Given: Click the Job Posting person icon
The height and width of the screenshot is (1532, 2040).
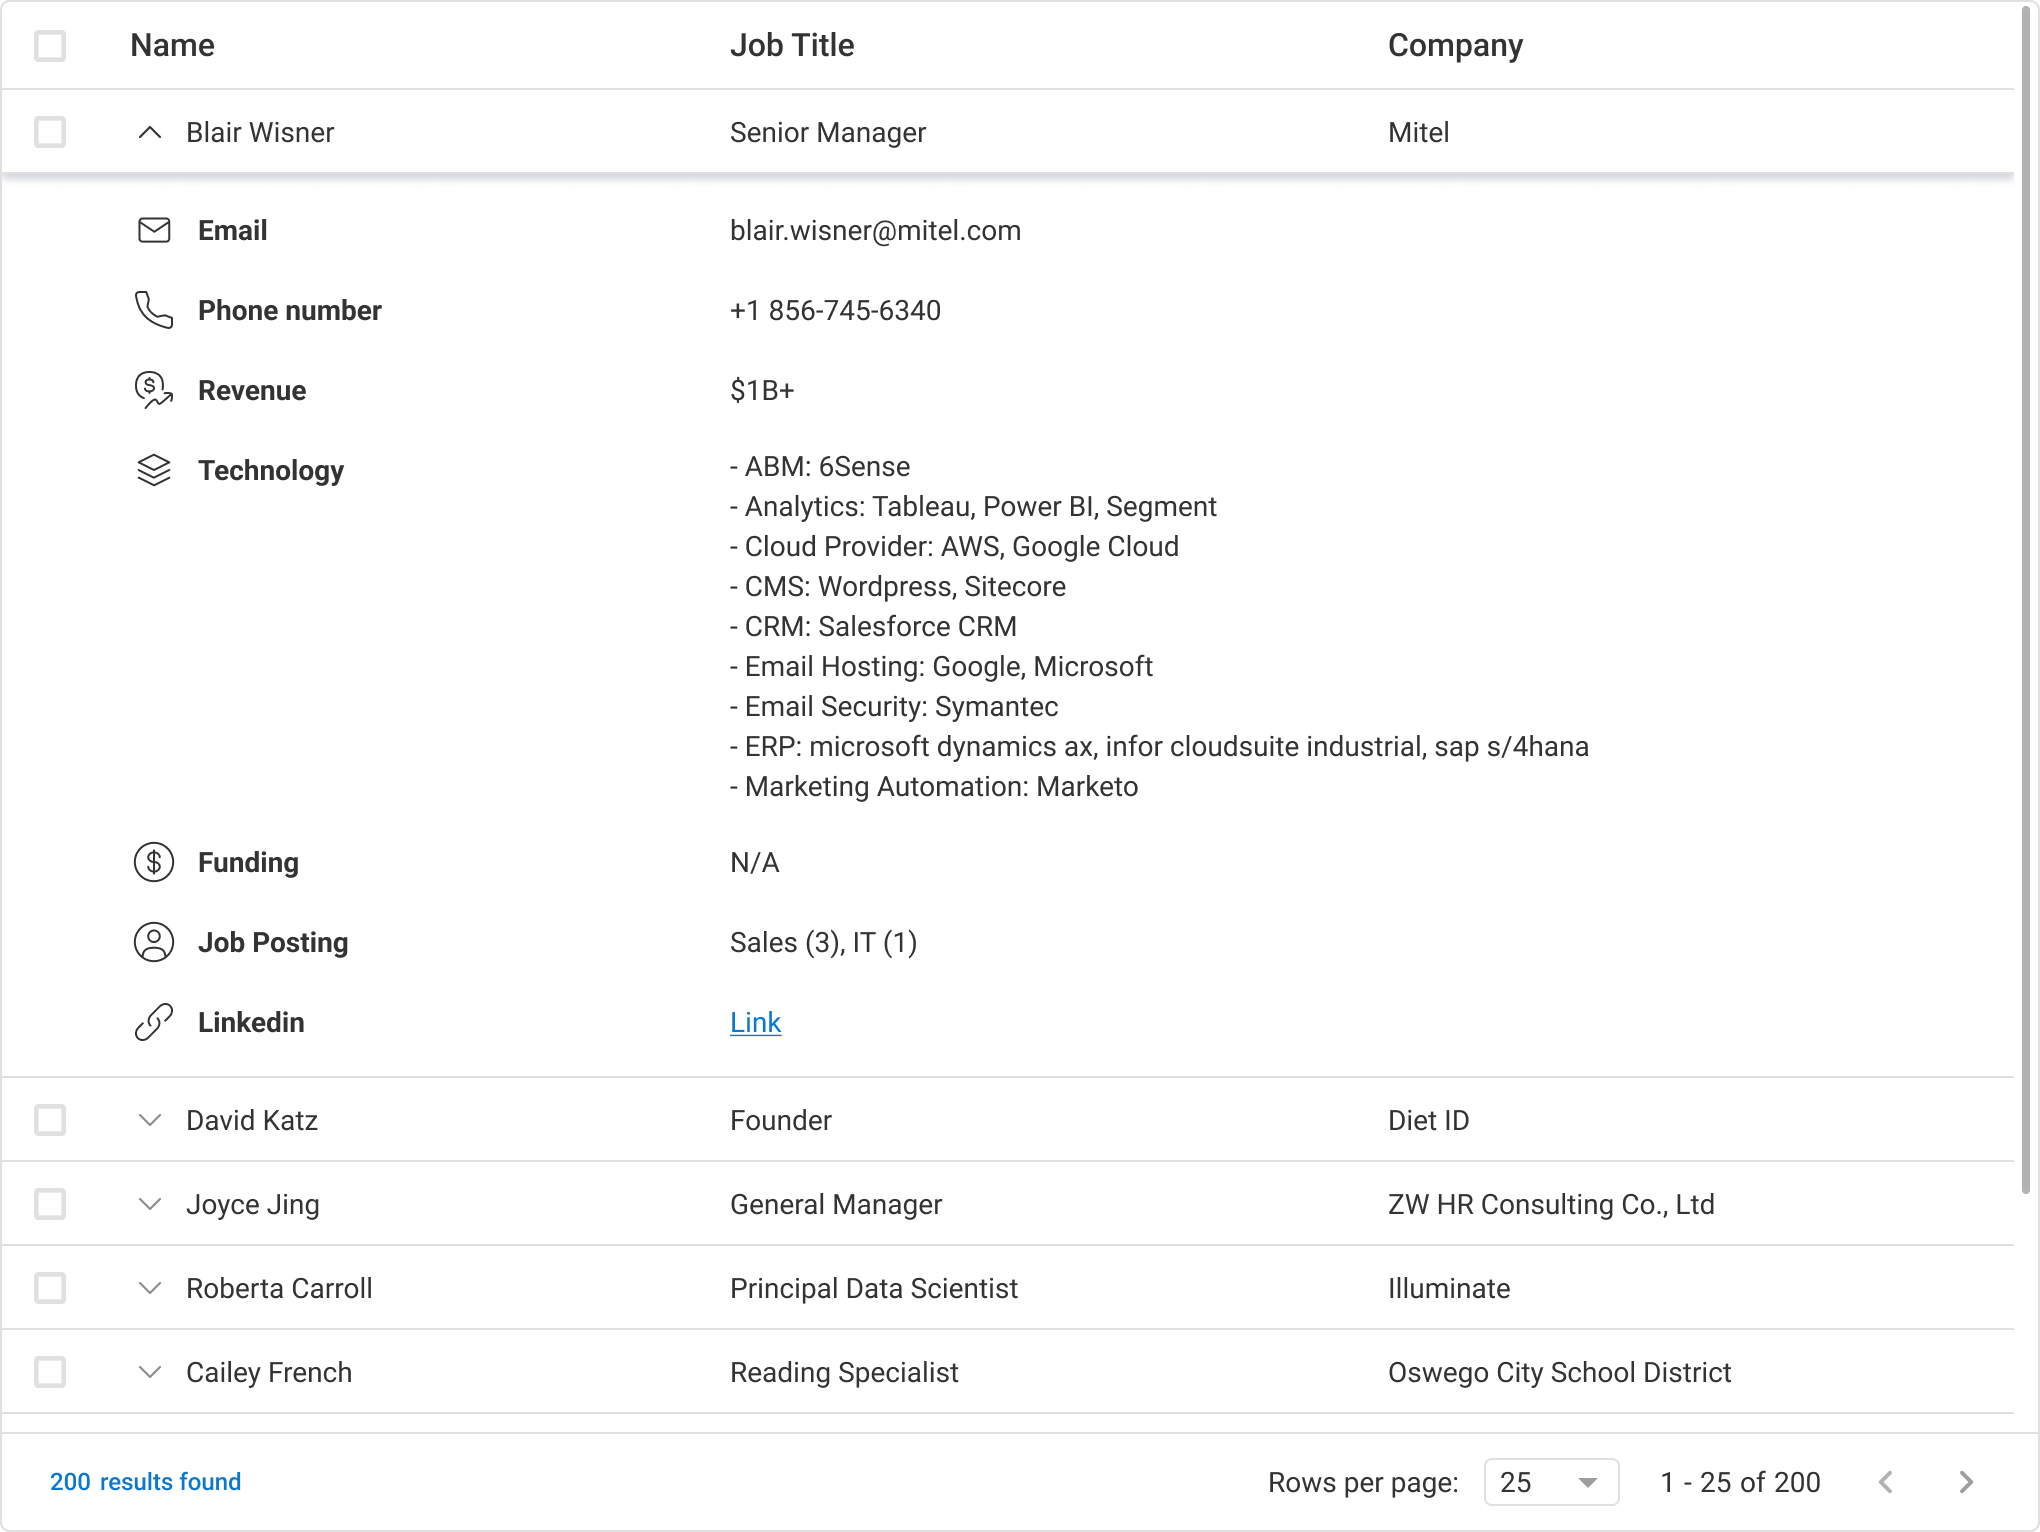Looking at the screenshot, I should click(154, 942).
